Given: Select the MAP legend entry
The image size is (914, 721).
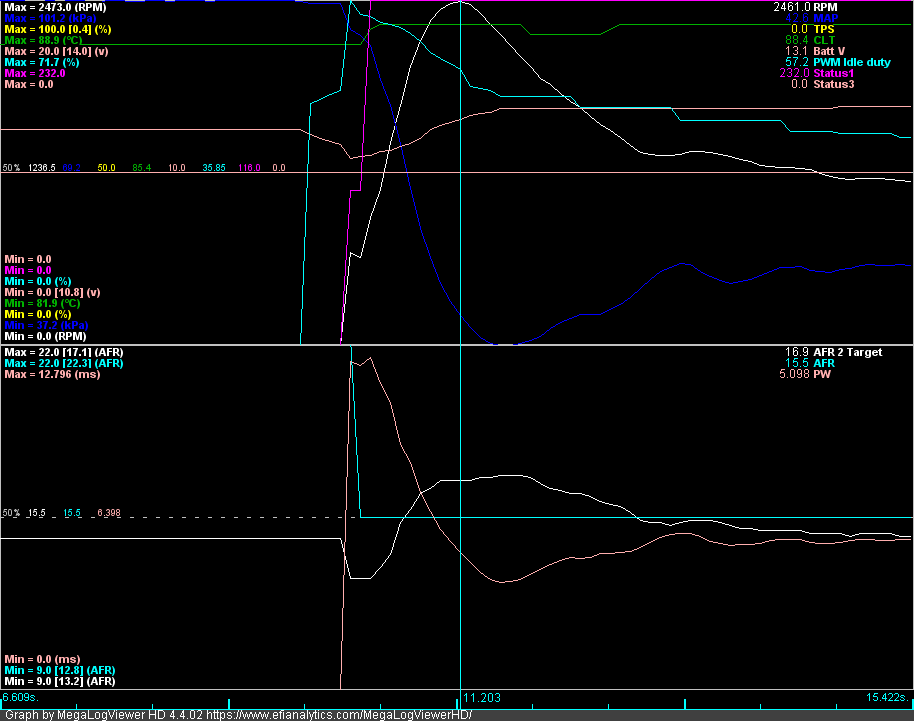Looking at the screenshot, I should [x=826, y=18].
